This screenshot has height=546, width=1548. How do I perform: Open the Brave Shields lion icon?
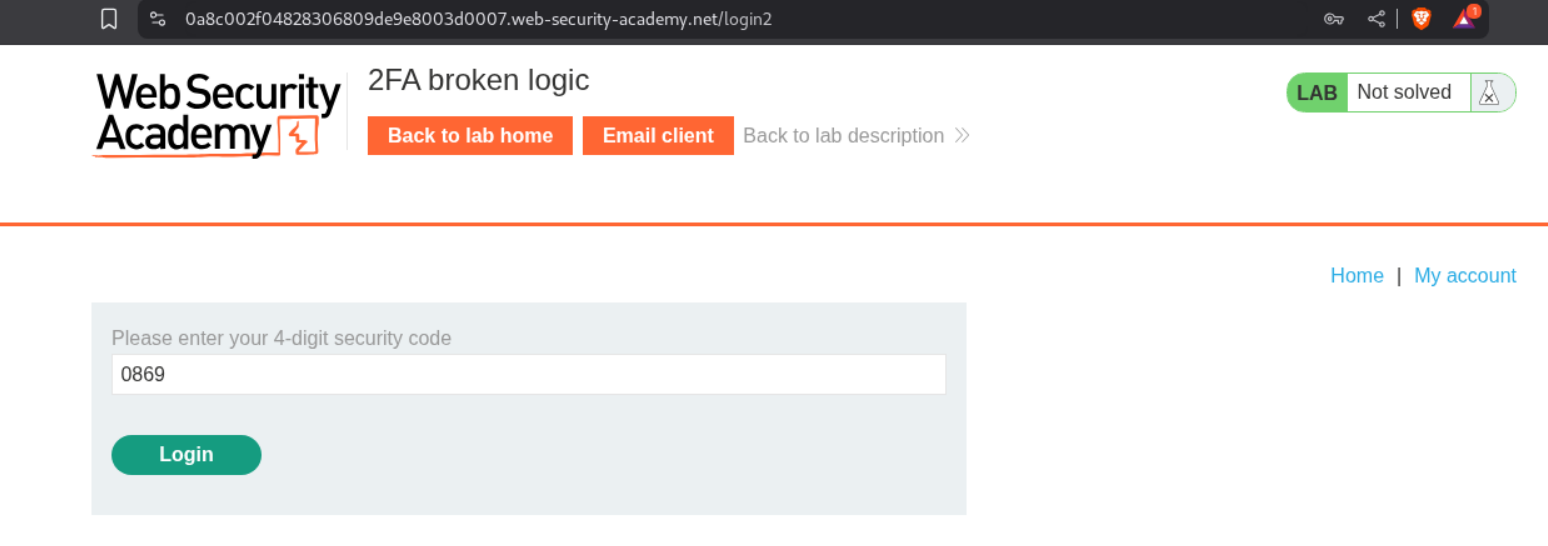tap(1421, 19)
